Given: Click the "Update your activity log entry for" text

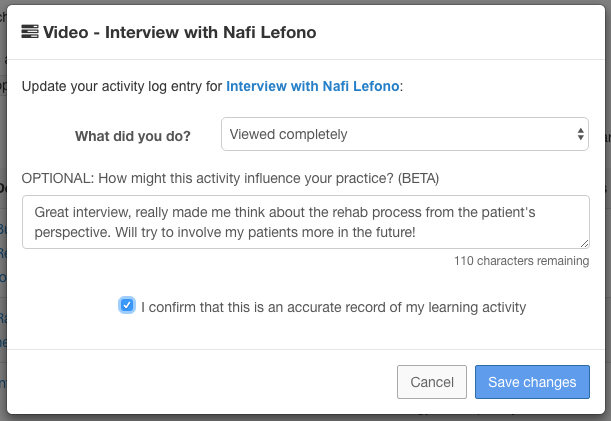Looking at the screenshot, I should [x=122, y=86].
